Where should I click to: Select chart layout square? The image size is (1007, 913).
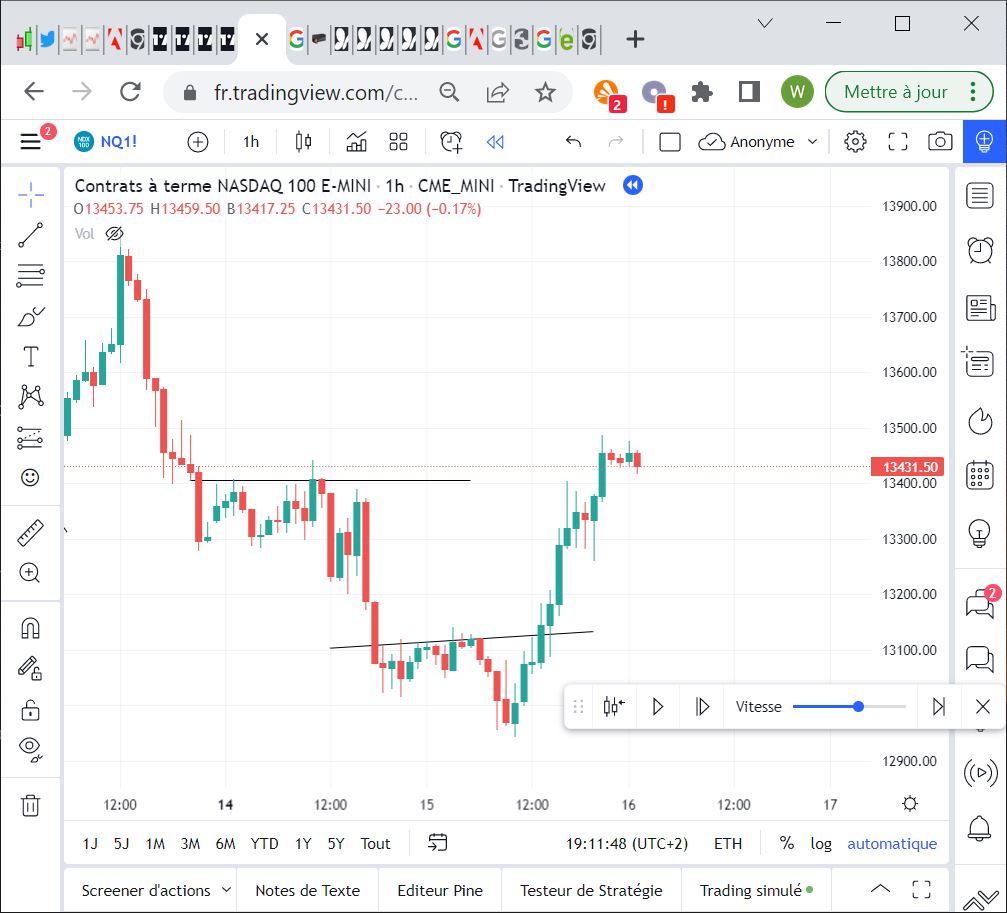click(x=670, y=141)
